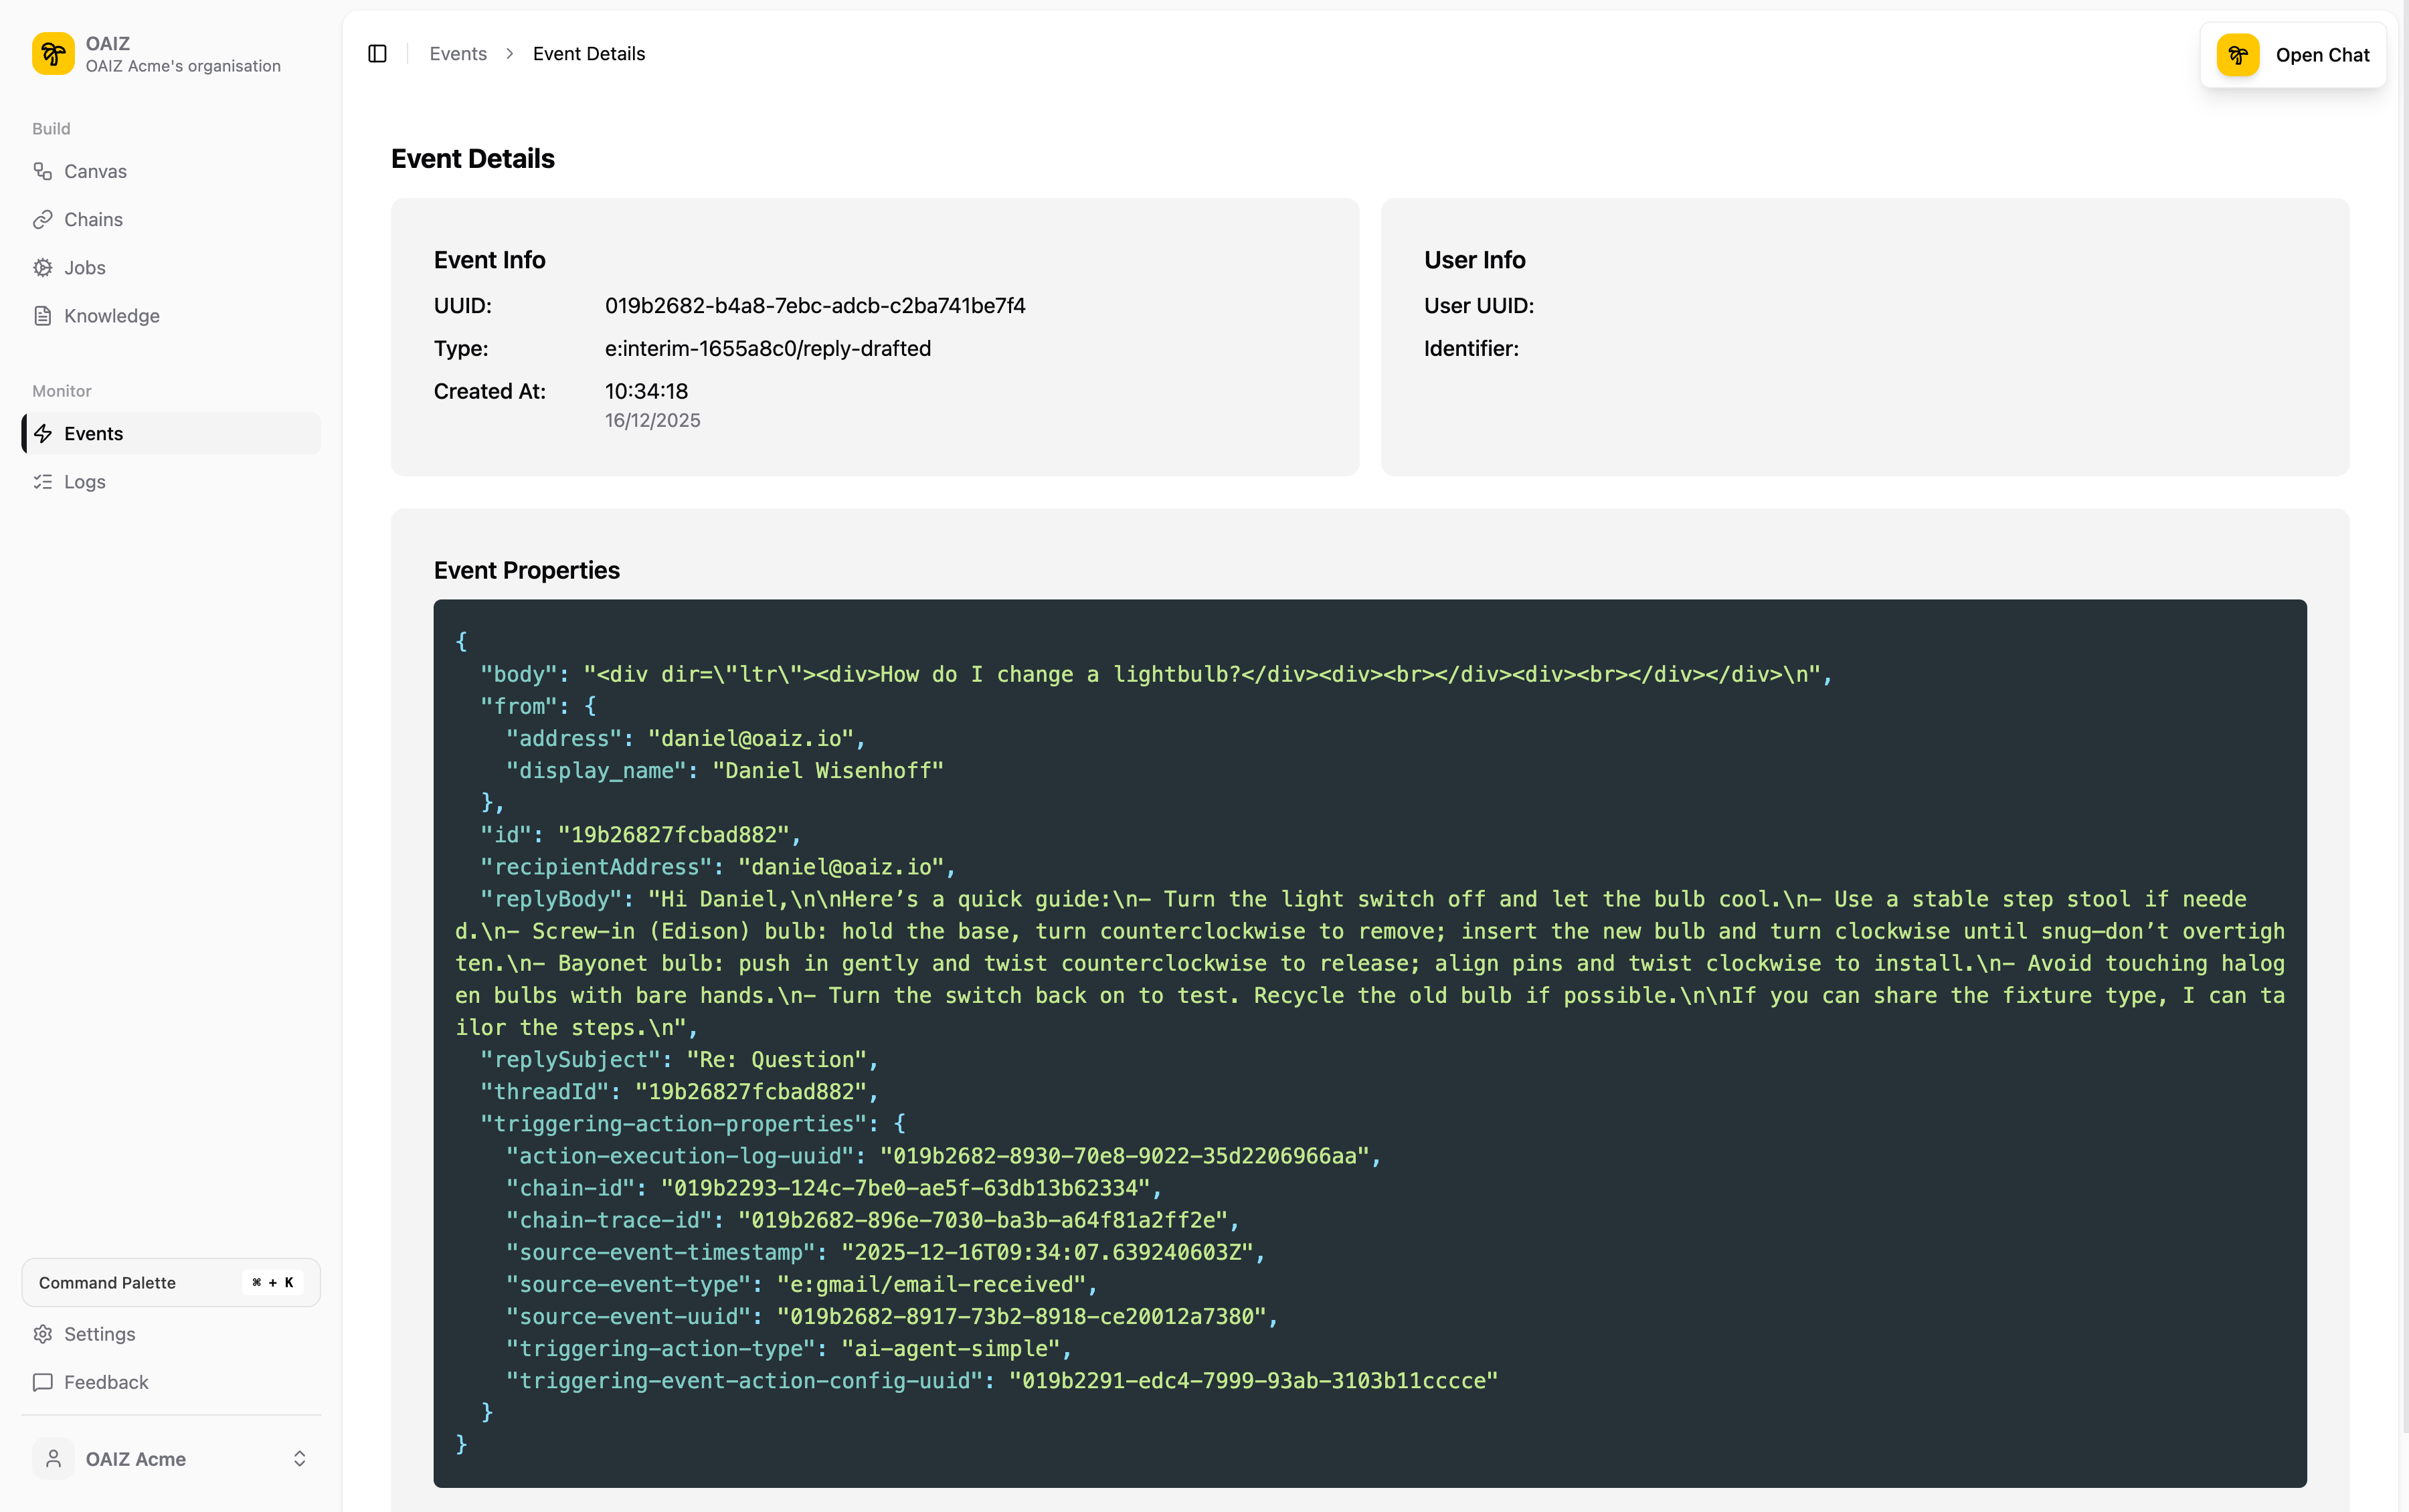This screenshot has height=1512, width=2409.
Task: Open the Command Palette
Action: coord(170,1282)
